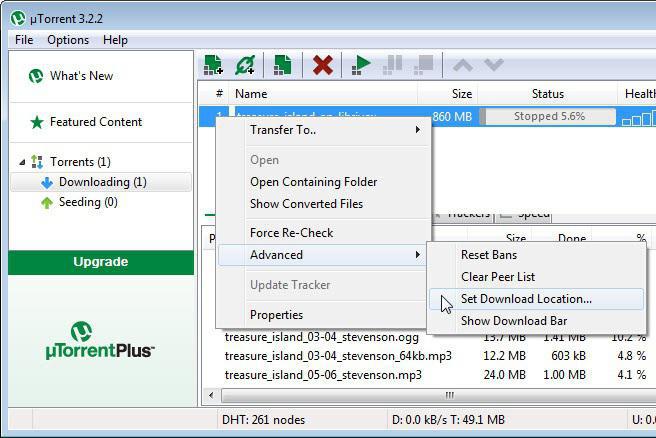Open Featured Content in sidebar

coord(96,122)
